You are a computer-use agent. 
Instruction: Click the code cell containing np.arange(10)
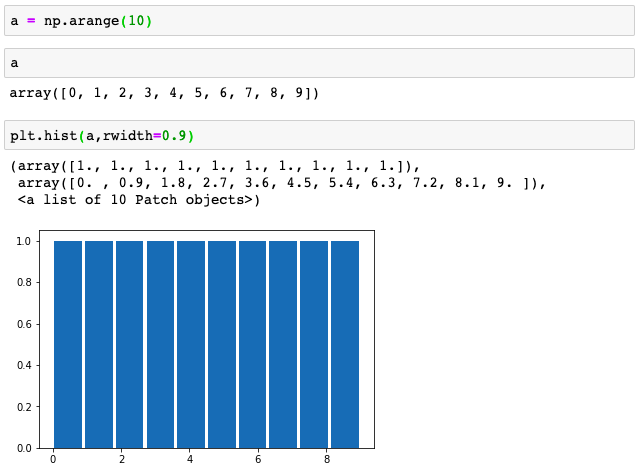click(x=319, y=21)
